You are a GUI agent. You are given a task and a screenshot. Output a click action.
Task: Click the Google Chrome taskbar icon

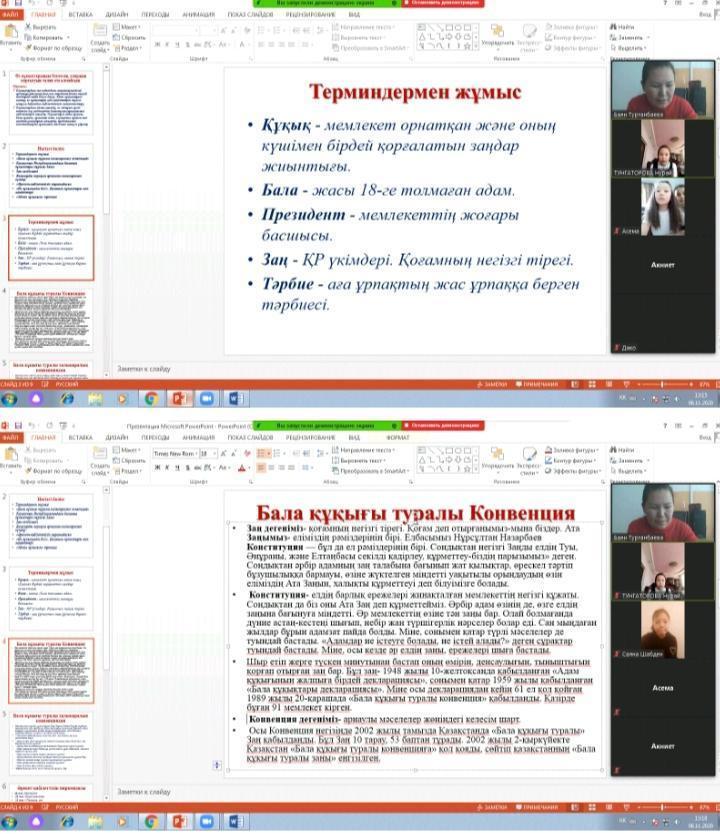click(151, 398)
